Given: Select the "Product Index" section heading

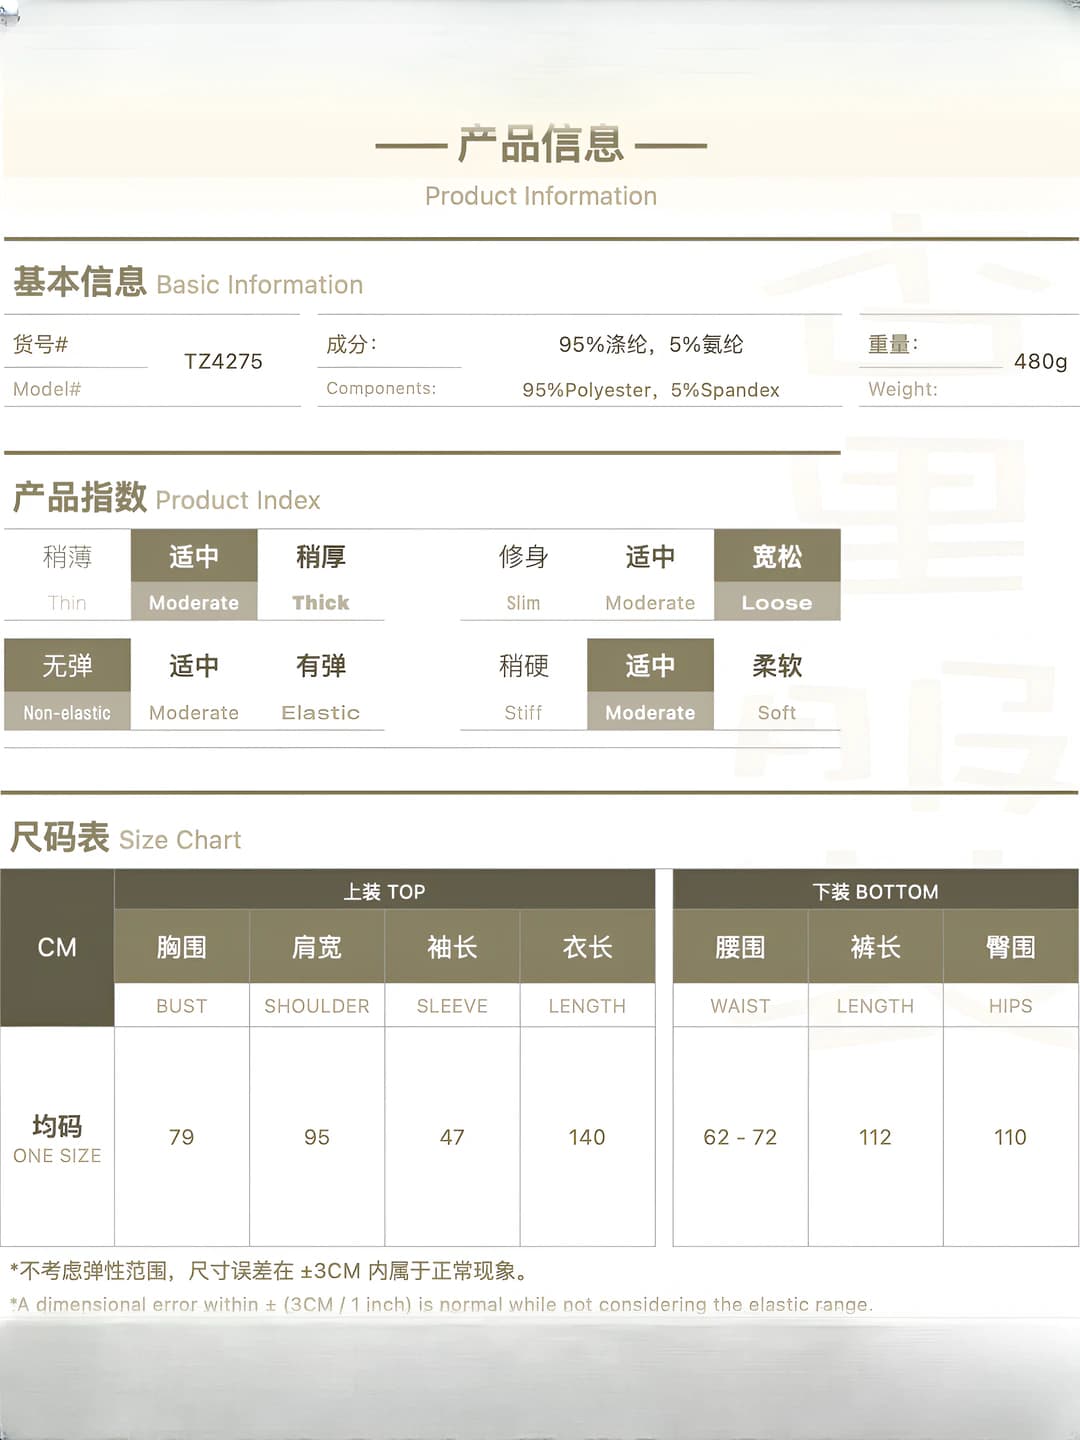Looking at the screenshot, I should click(x=238, y=500).
